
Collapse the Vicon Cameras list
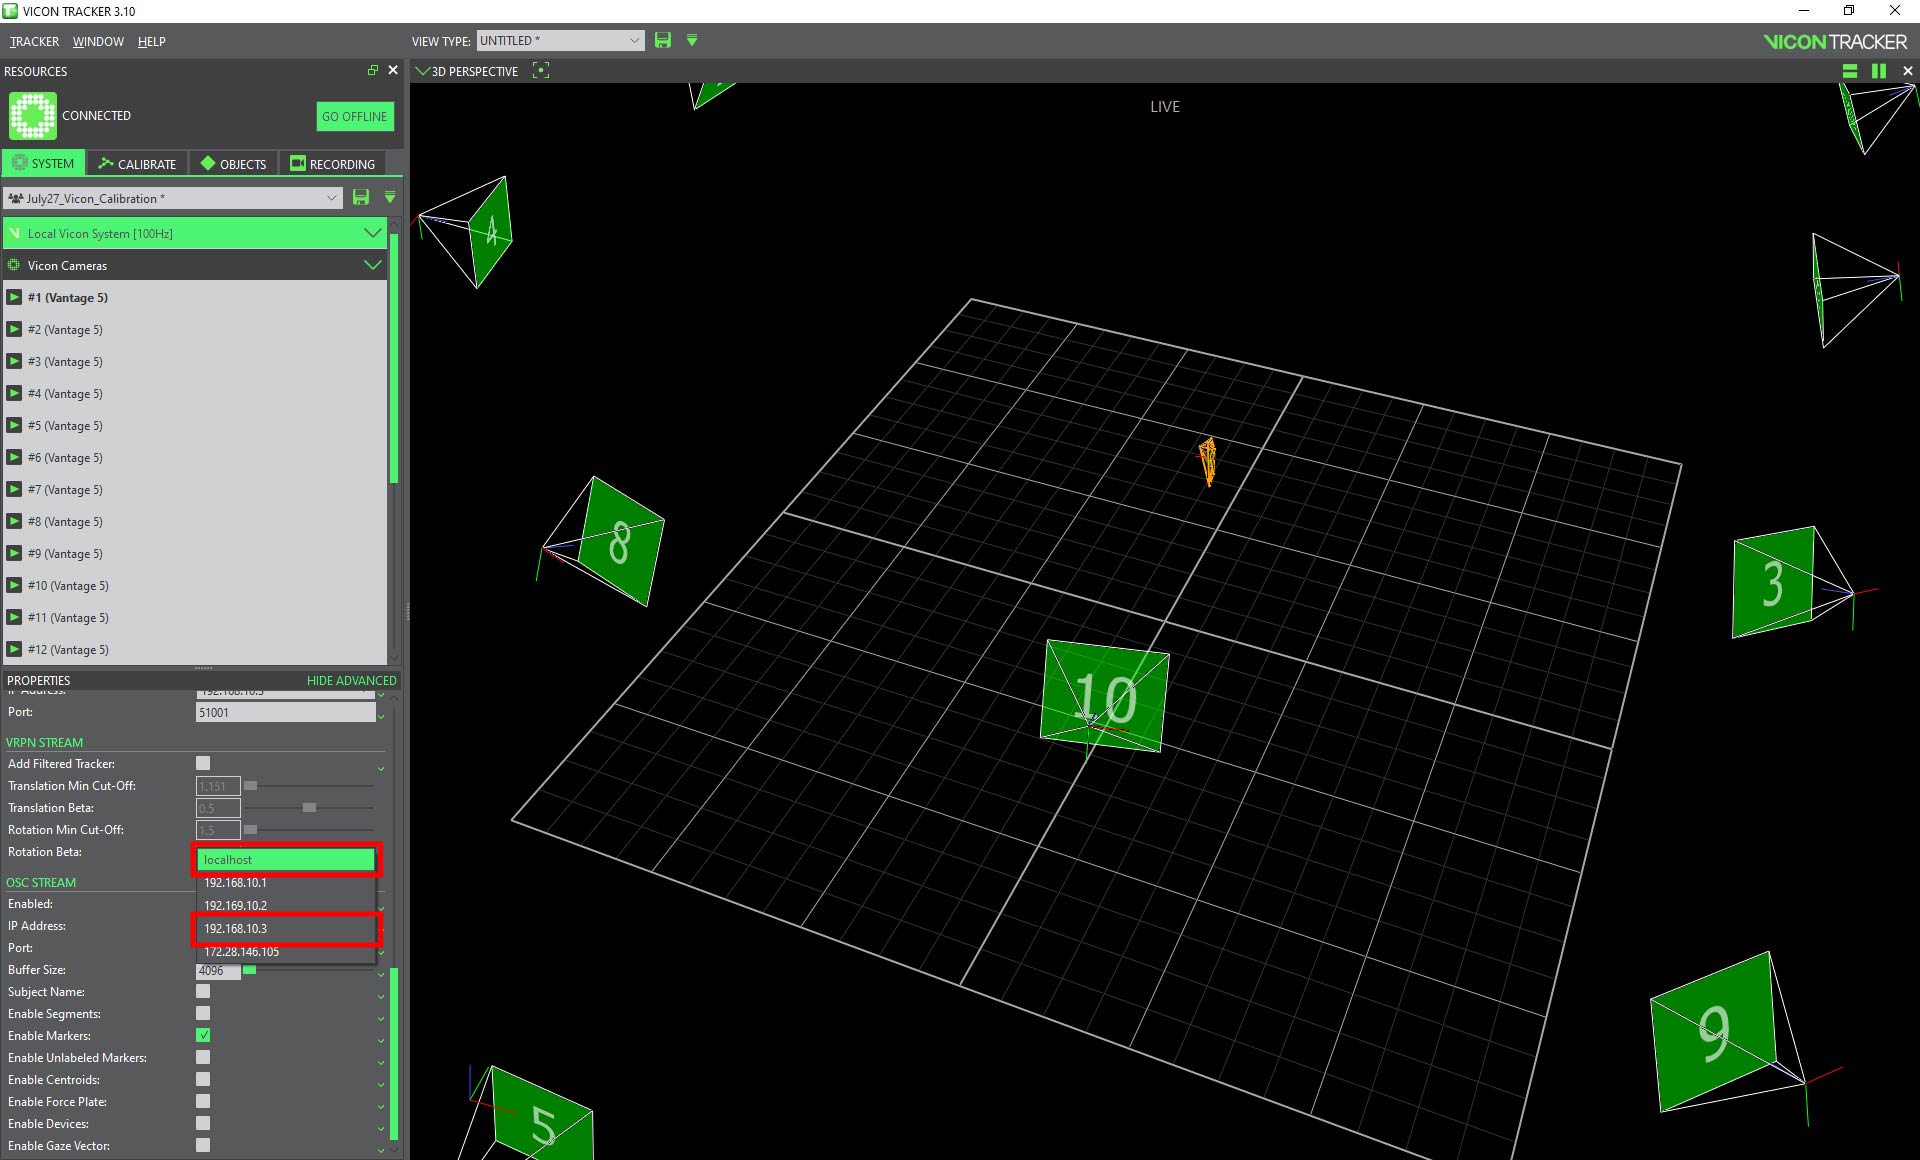(x=372, y=266)
